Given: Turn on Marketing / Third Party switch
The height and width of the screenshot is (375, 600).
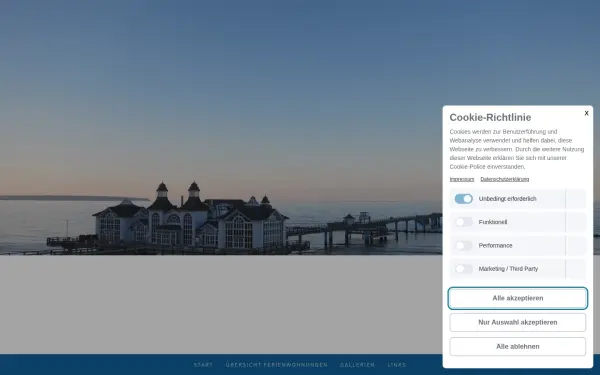Looking at the screenshot, I should click(x=463, y=269).
